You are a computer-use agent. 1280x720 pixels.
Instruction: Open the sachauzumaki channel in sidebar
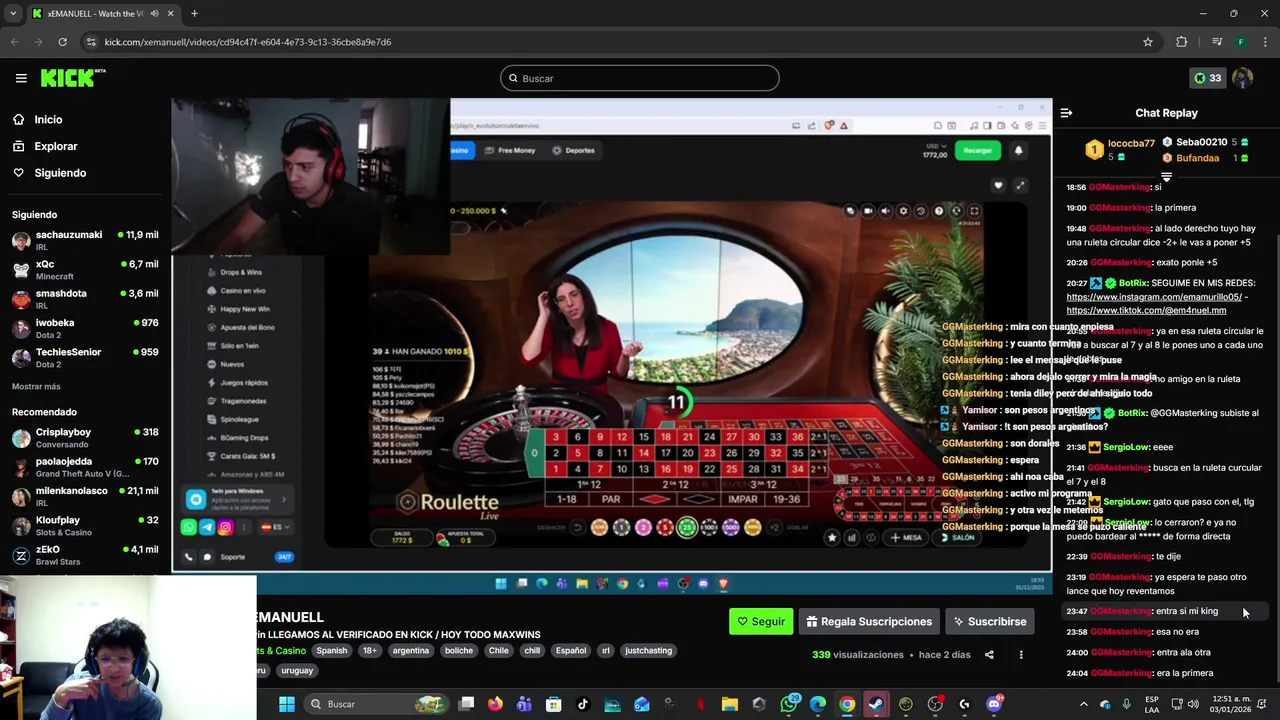point(85,241)
